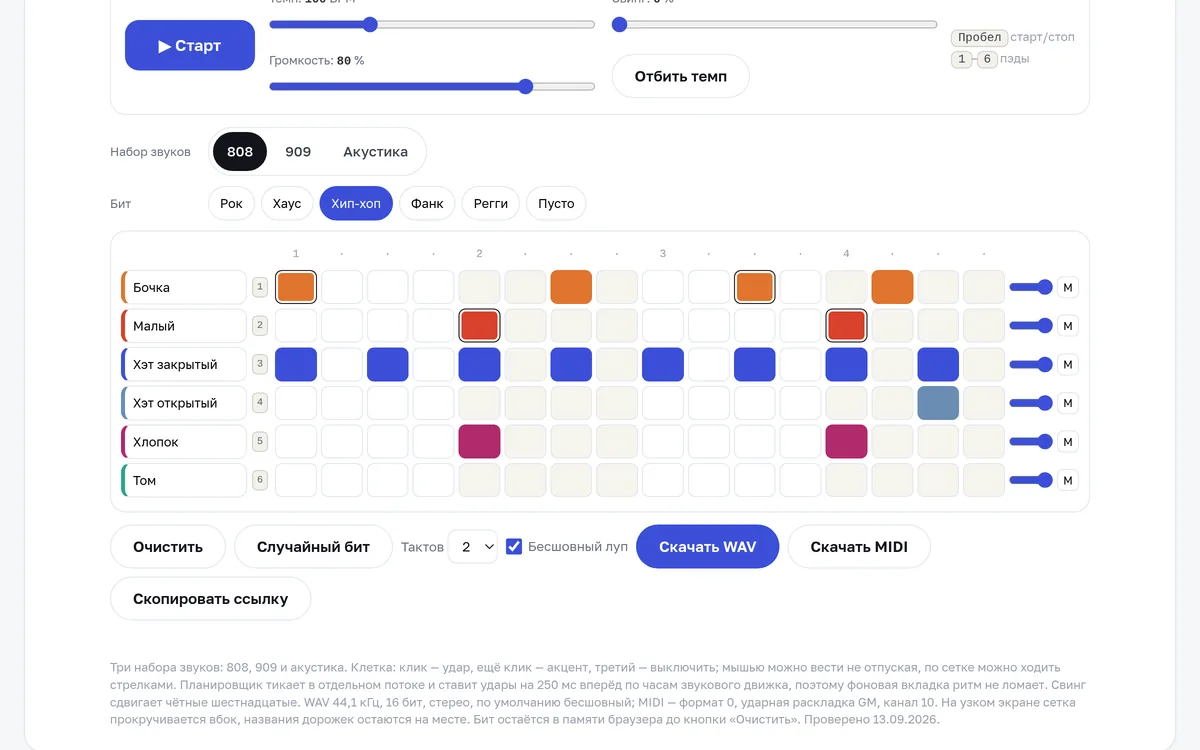Adjust the Хлопок track volume slider
Image resolution: width=1200 pixels, height=750 pixels.
[1031, 442]
